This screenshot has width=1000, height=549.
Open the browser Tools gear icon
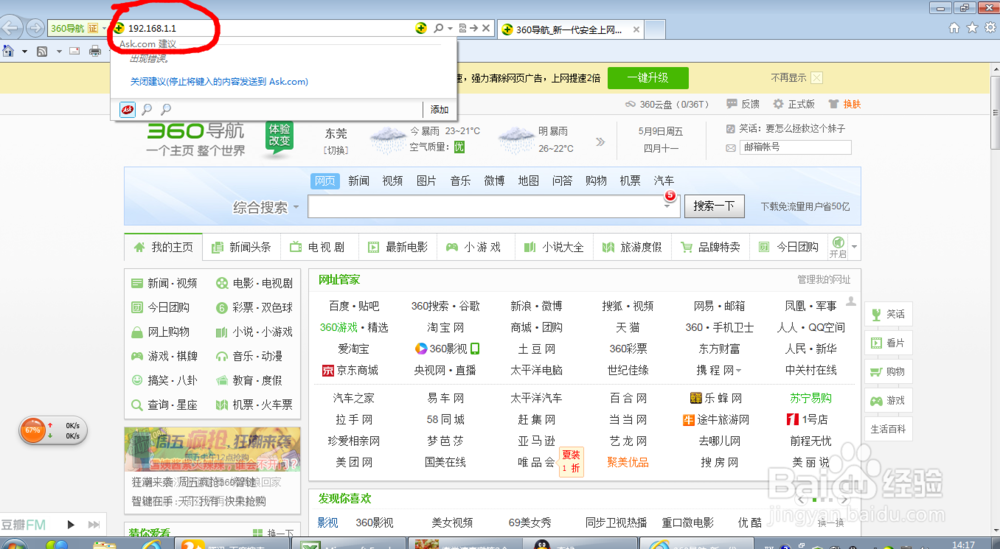click(990, 27)
